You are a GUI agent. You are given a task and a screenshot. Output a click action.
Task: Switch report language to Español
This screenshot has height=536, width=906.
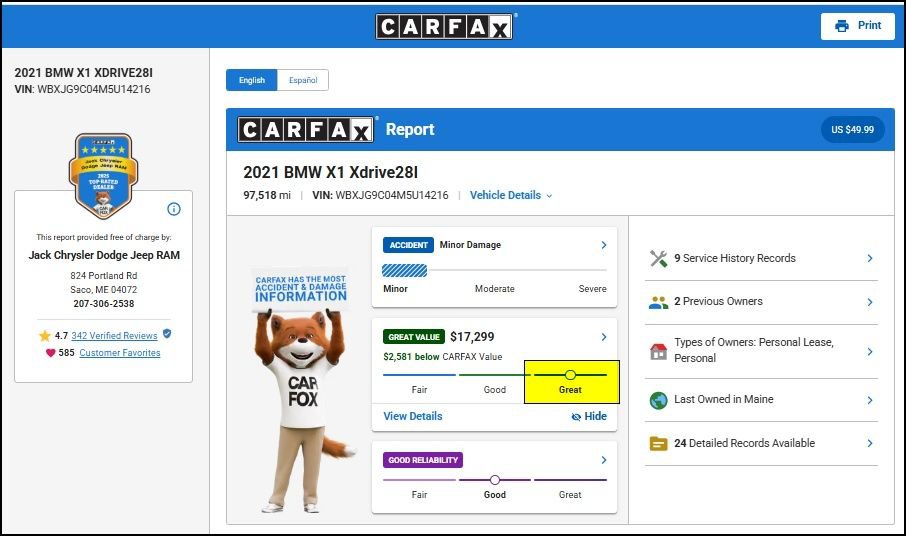point(303,80)
